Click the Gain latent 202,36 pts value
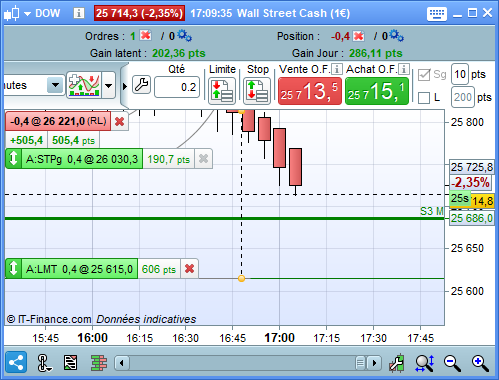 [x=179, y=53]
